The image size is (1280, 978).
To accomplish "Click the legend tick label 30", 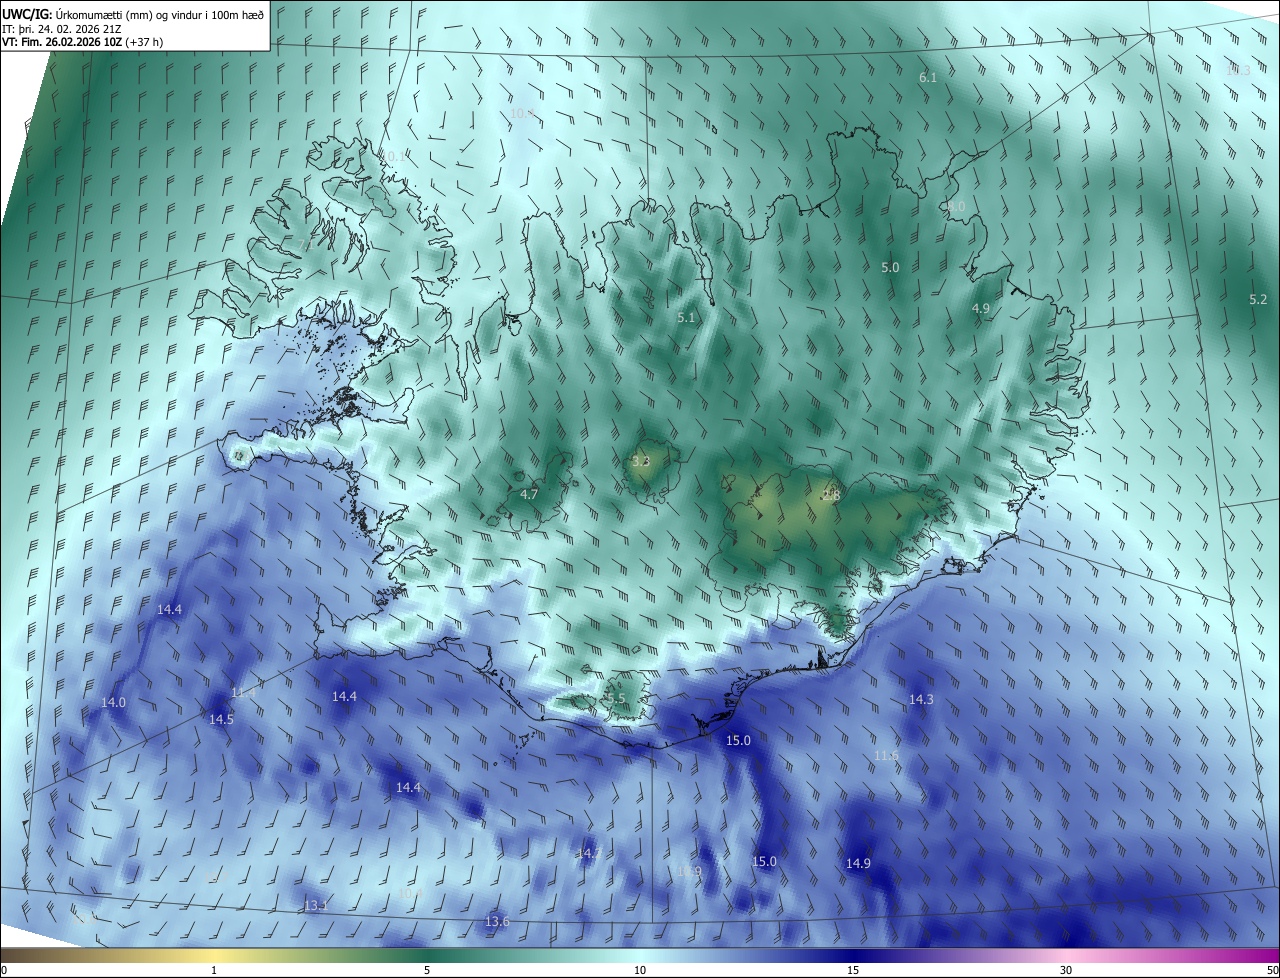I will pos(1066,970).
